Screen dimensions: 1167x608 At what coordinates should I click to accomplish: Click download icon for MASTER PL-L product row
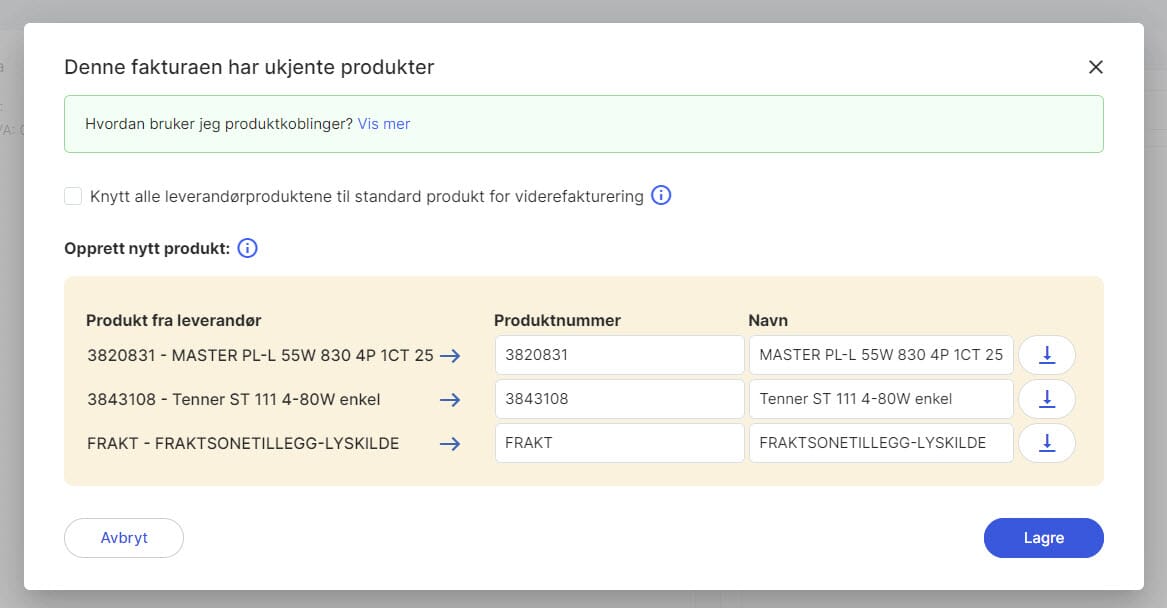[1046, 355]
